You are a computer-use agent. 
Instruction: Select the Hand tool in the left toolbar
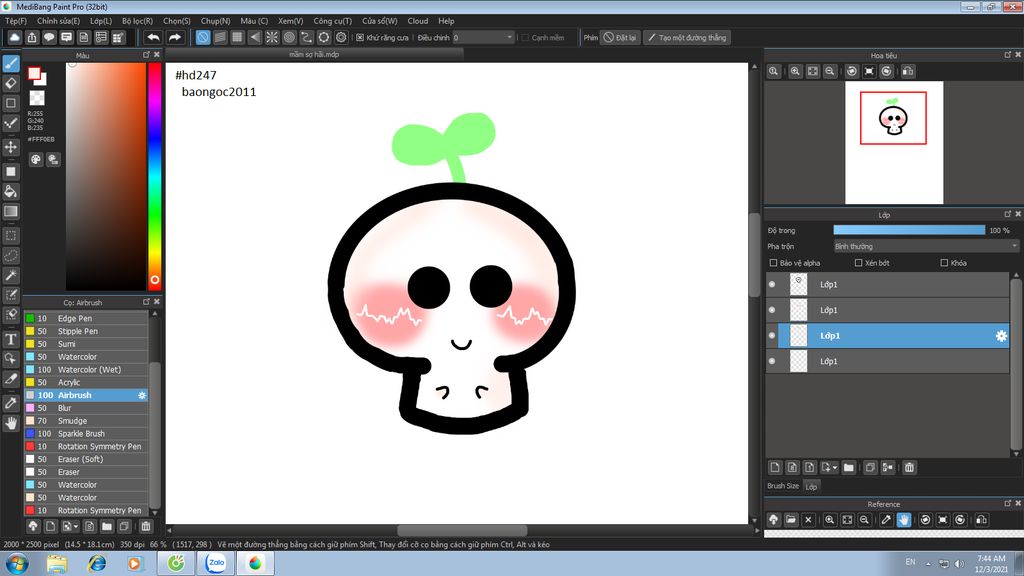point(11,423)
